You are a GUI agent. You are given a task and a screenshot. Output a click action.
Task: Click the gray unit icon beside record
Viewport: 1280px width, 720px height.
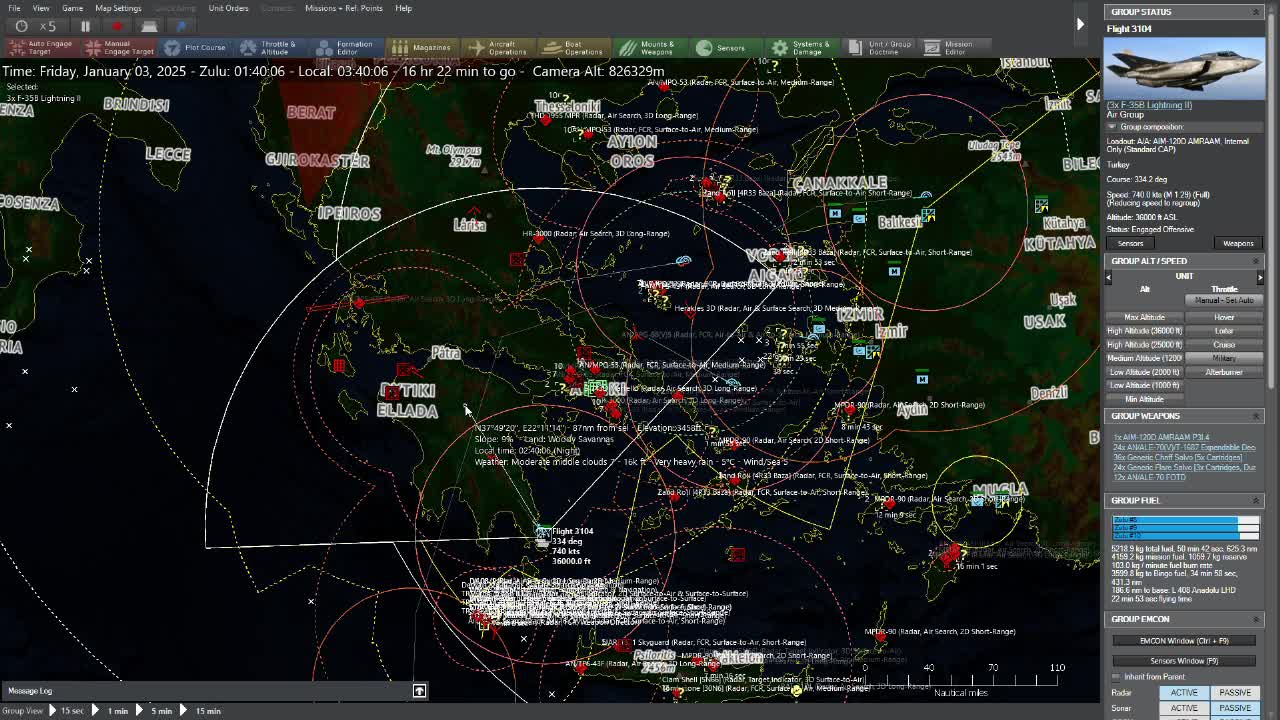click(x=149, y=26)
